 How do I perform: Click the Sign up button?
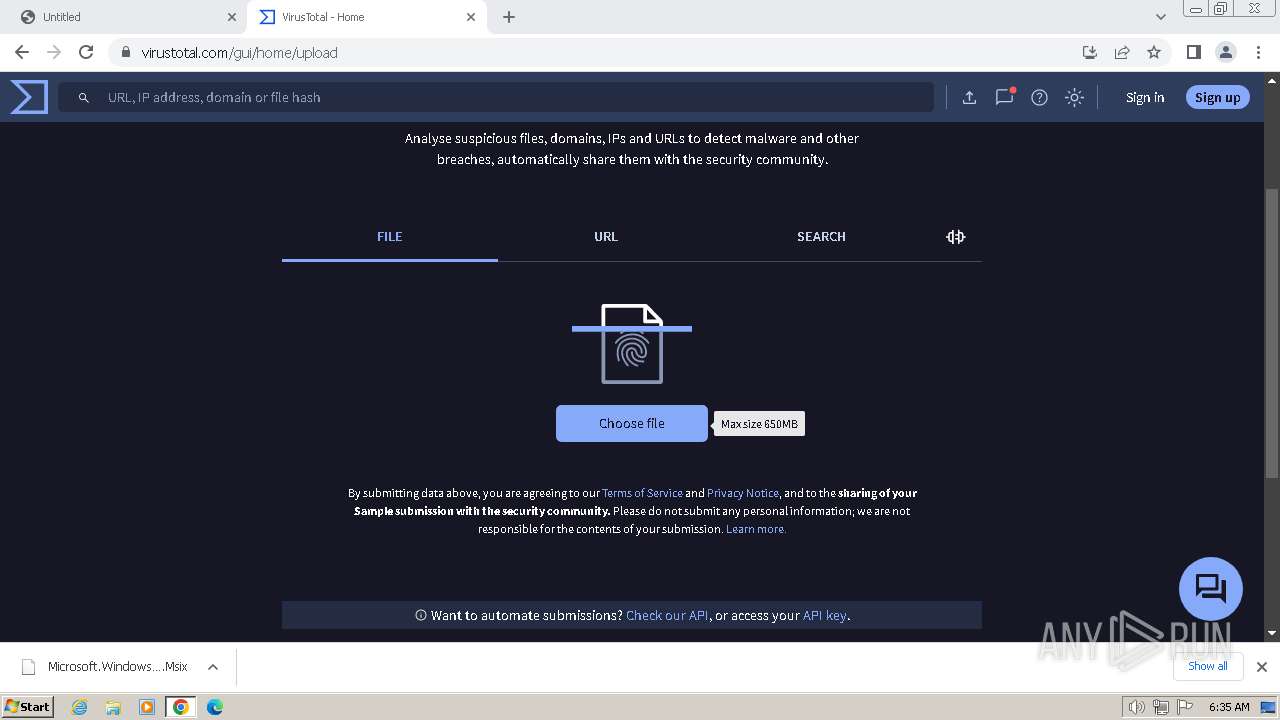(x=1217, y=97)
